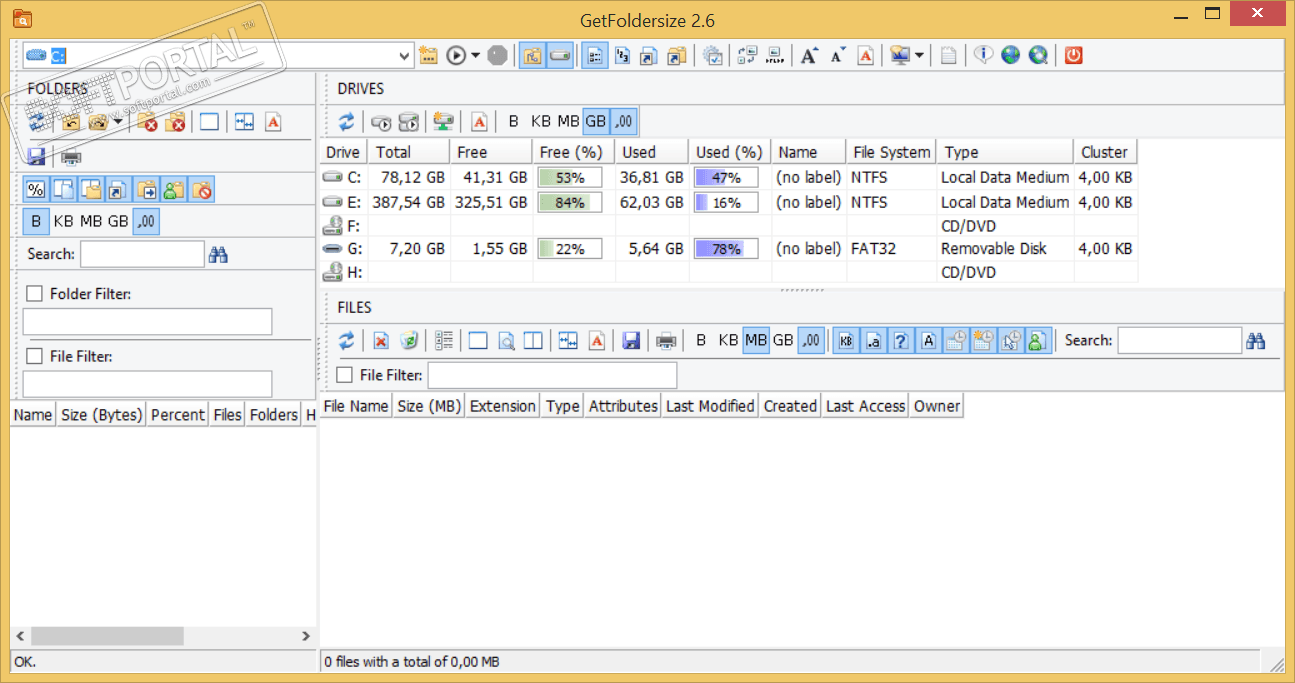Click the 53% free bar for drive C:
The image size is (1295, 683).
(x=570, y=178)
